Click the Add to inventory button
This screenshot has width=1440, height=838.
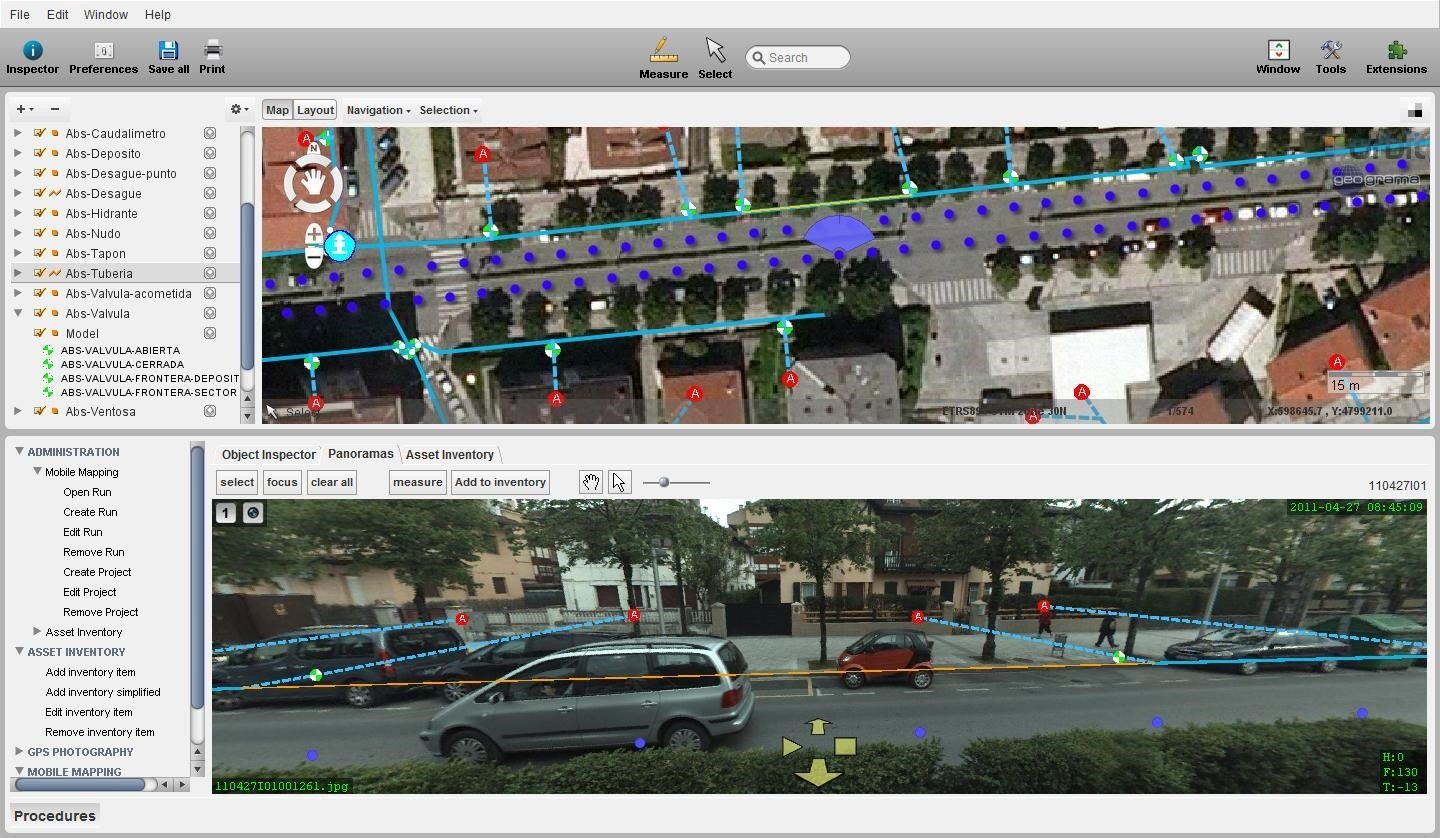500,482
